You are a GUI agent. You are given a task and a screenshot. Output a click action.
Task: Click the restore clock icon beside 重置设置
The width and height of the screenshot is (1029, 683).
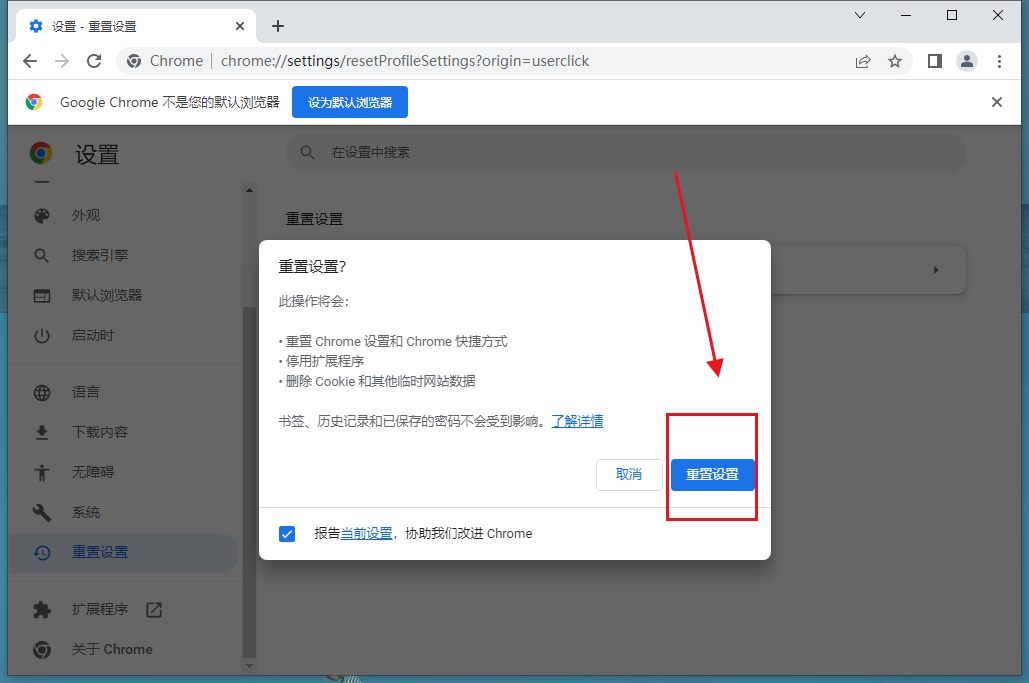tap(41, 552)
